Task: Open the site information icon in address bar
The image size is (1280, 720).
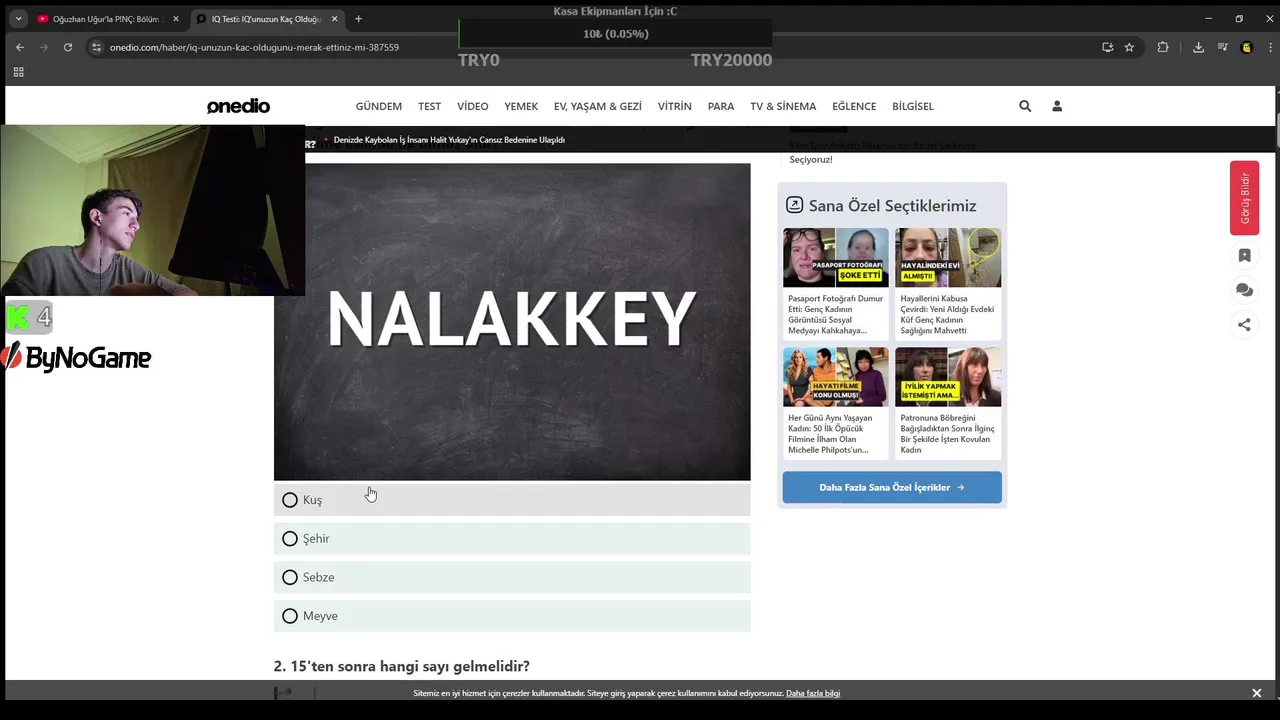Action: [x=96, y=47]
